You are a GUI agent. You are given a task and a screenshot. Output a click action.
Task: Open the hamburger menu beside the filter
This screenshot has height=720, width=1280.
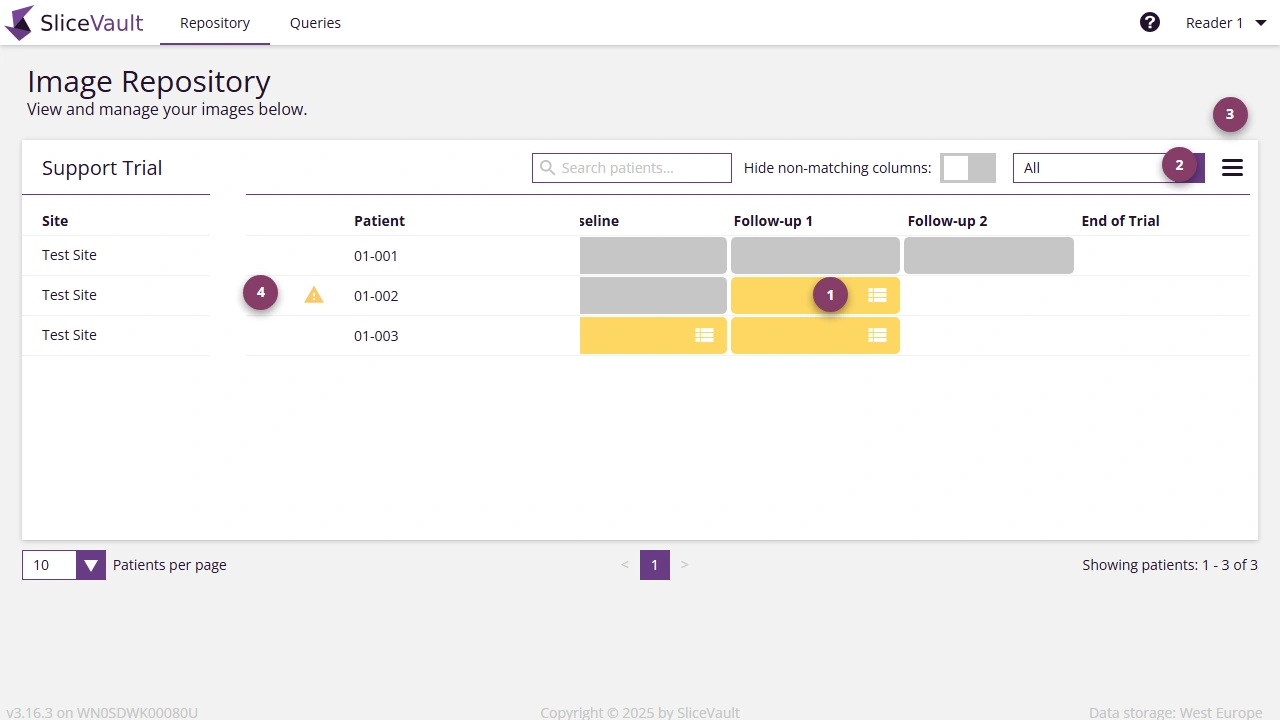1232,167
